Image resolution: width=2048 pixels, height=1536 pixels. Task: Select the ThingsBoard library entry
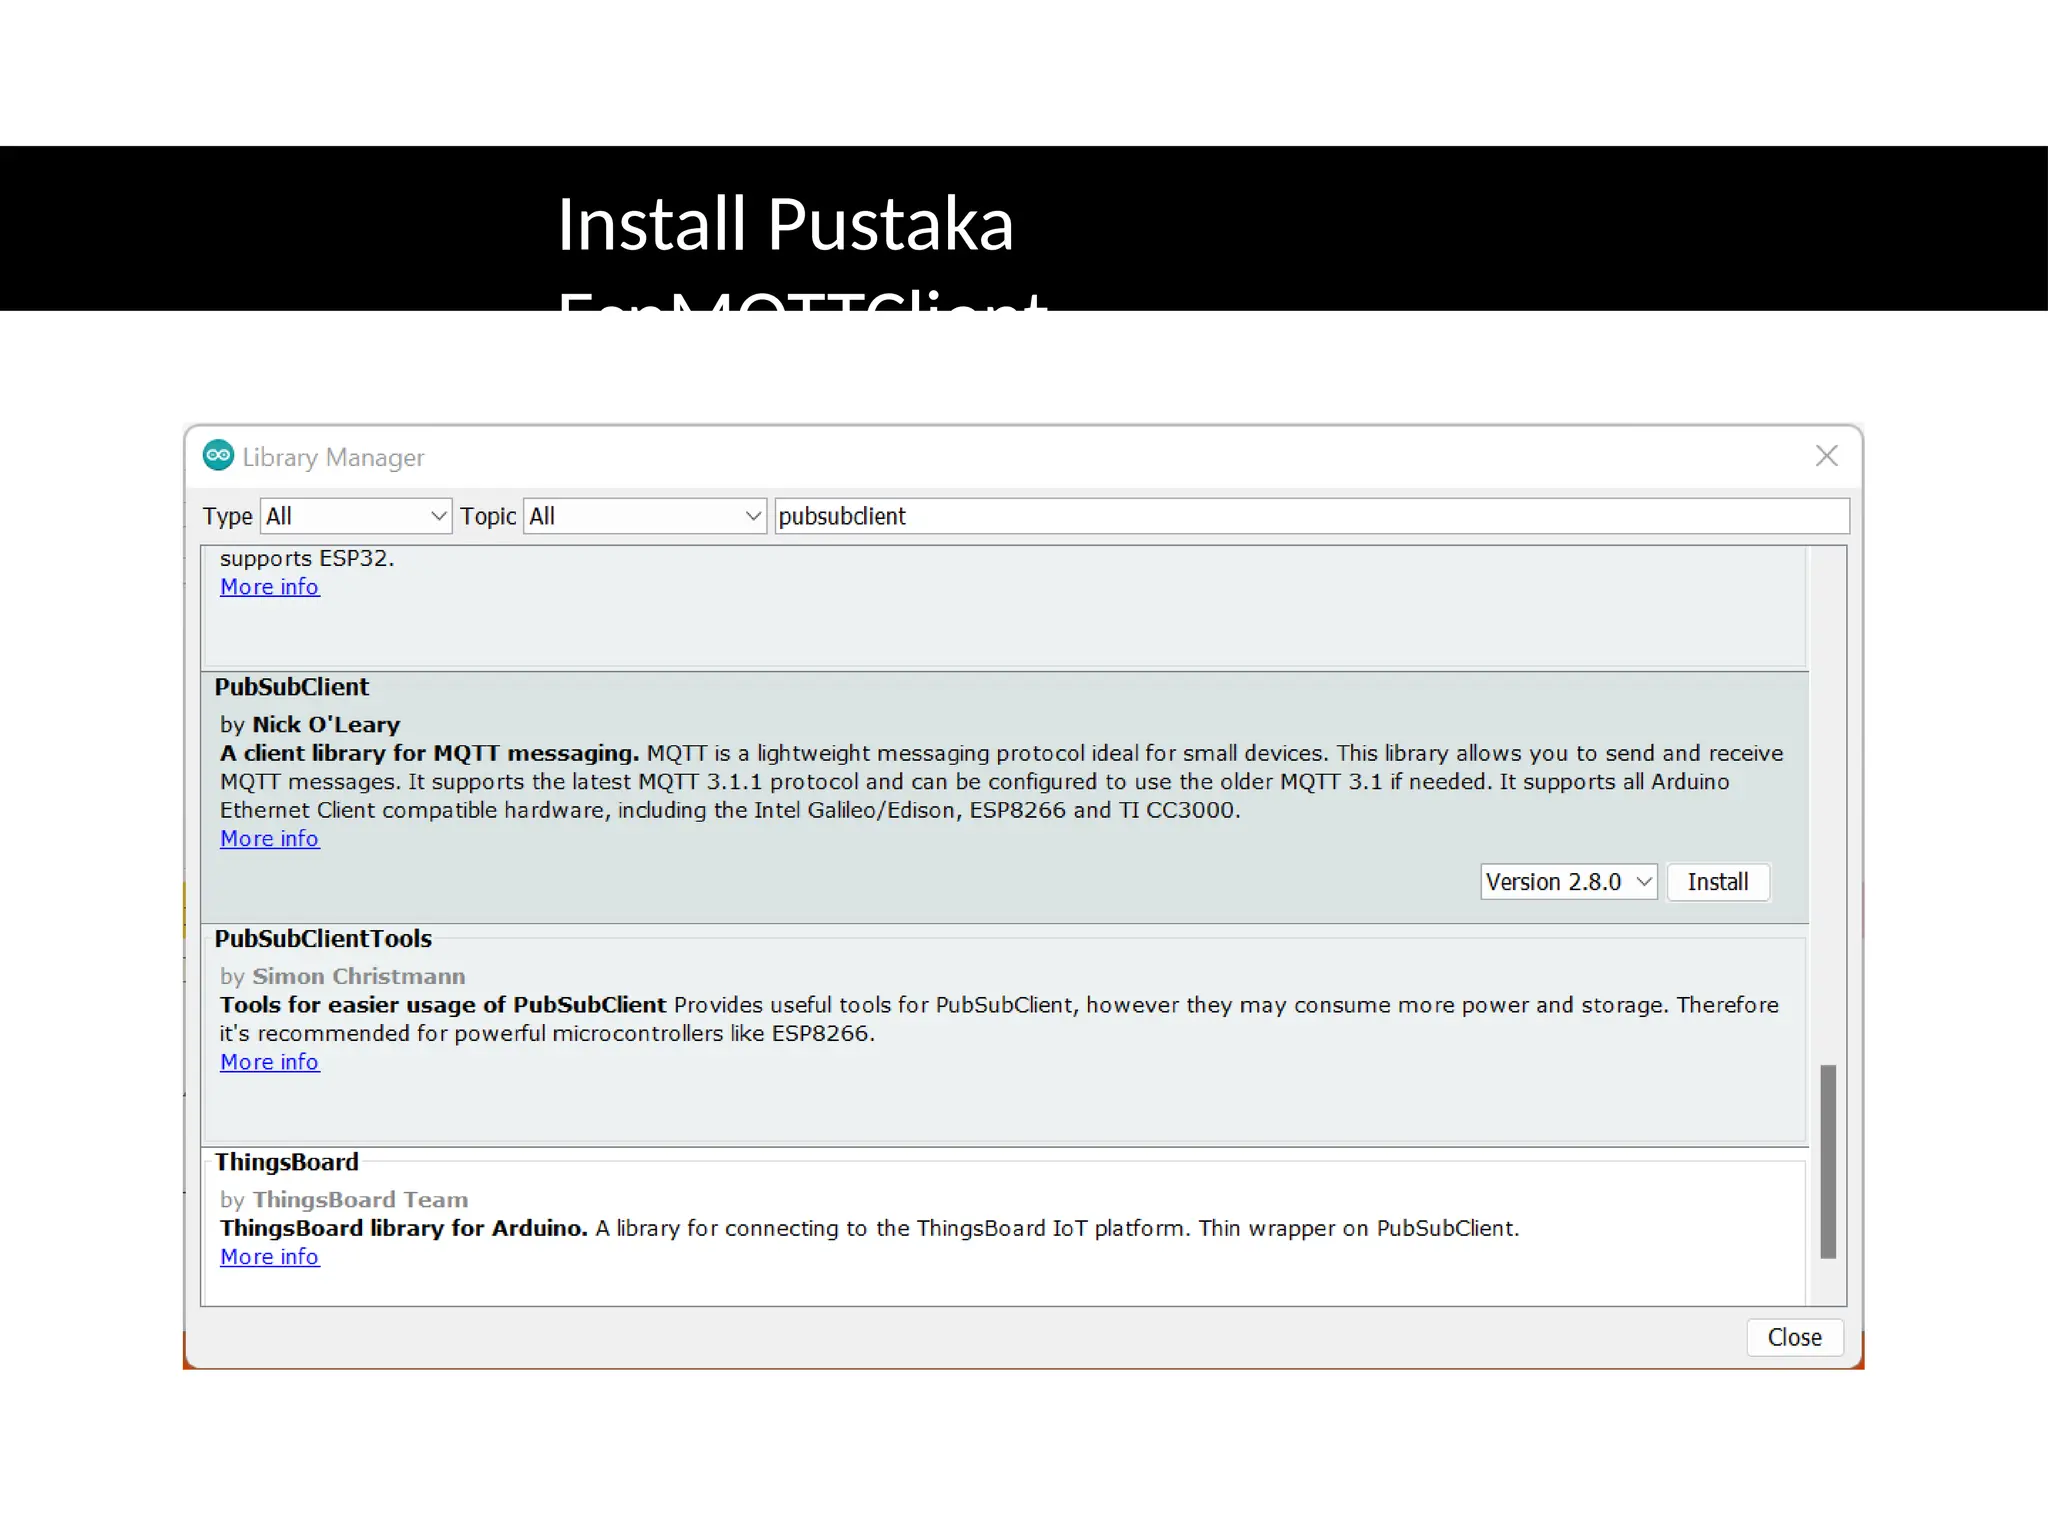click(286, 1162)
